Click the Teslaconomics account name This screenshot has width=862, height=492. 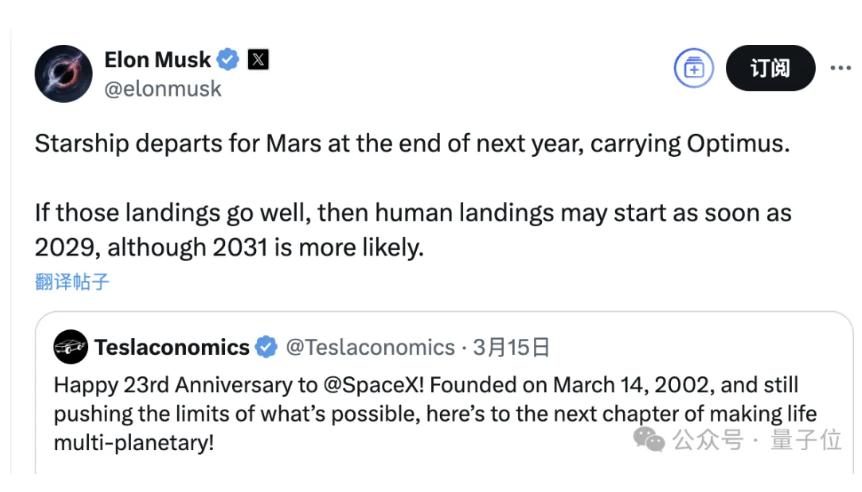click(x=172, y=347)
